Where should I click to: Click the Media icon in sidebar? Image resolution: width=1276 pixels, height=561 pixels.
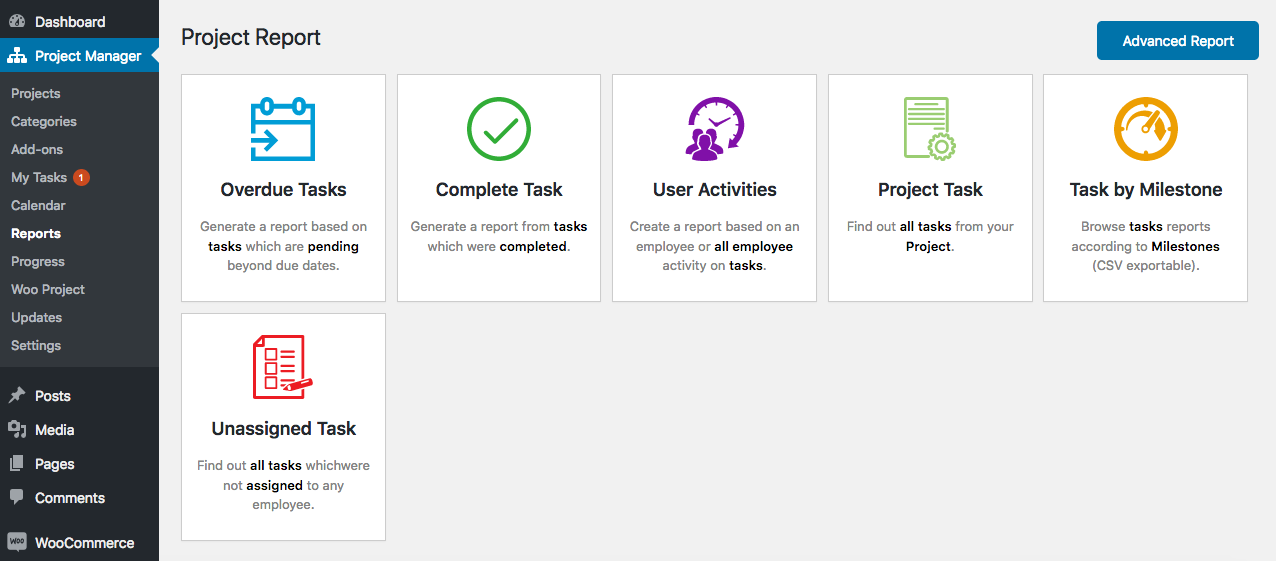(x=17, y=429)
